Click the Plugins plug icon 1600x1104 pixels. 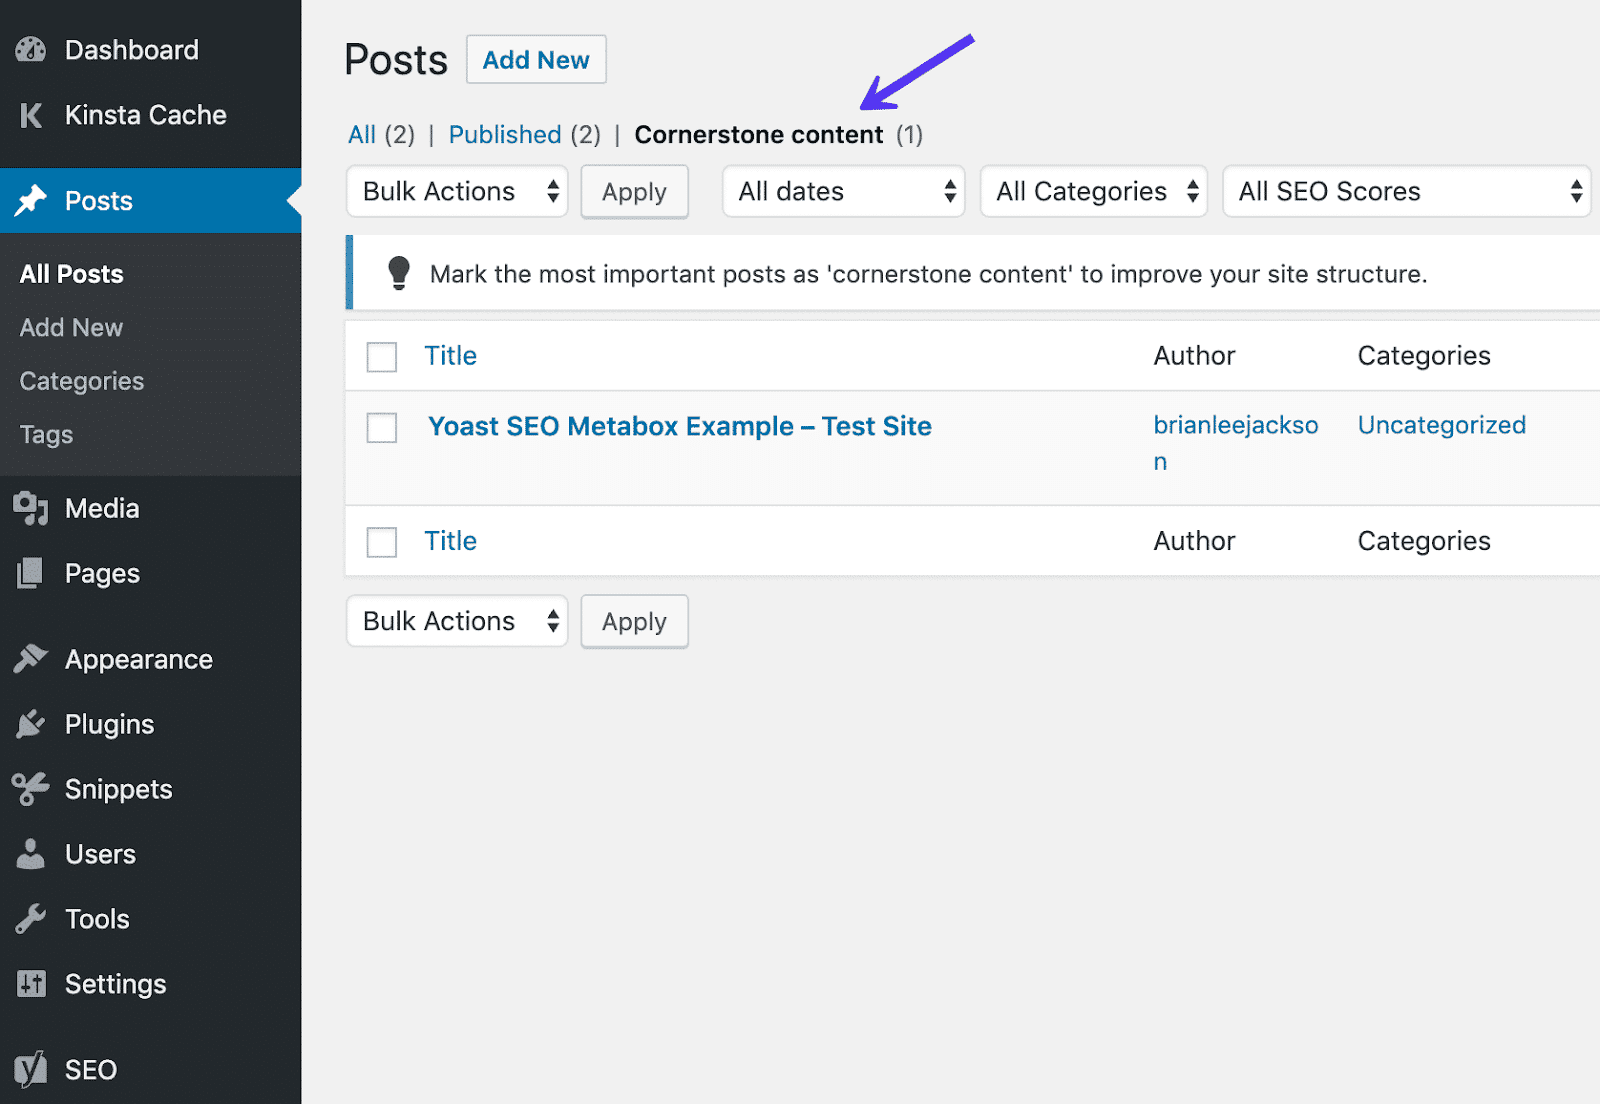pyautogui.click(x=31, y=723)
